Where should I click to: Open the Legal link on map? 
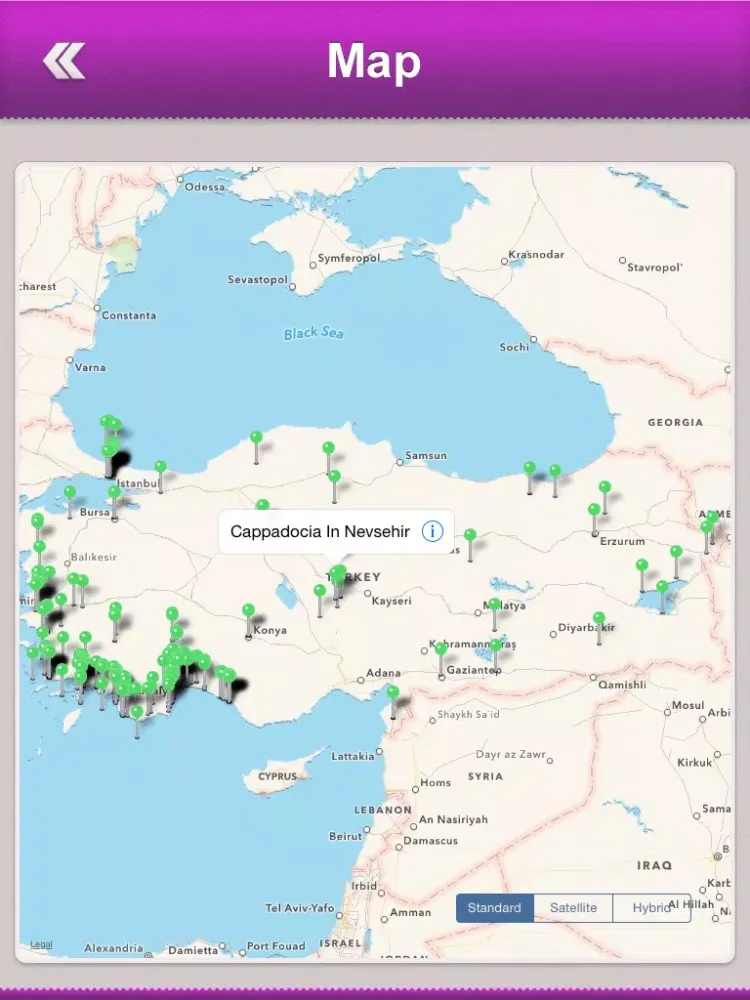41,945
